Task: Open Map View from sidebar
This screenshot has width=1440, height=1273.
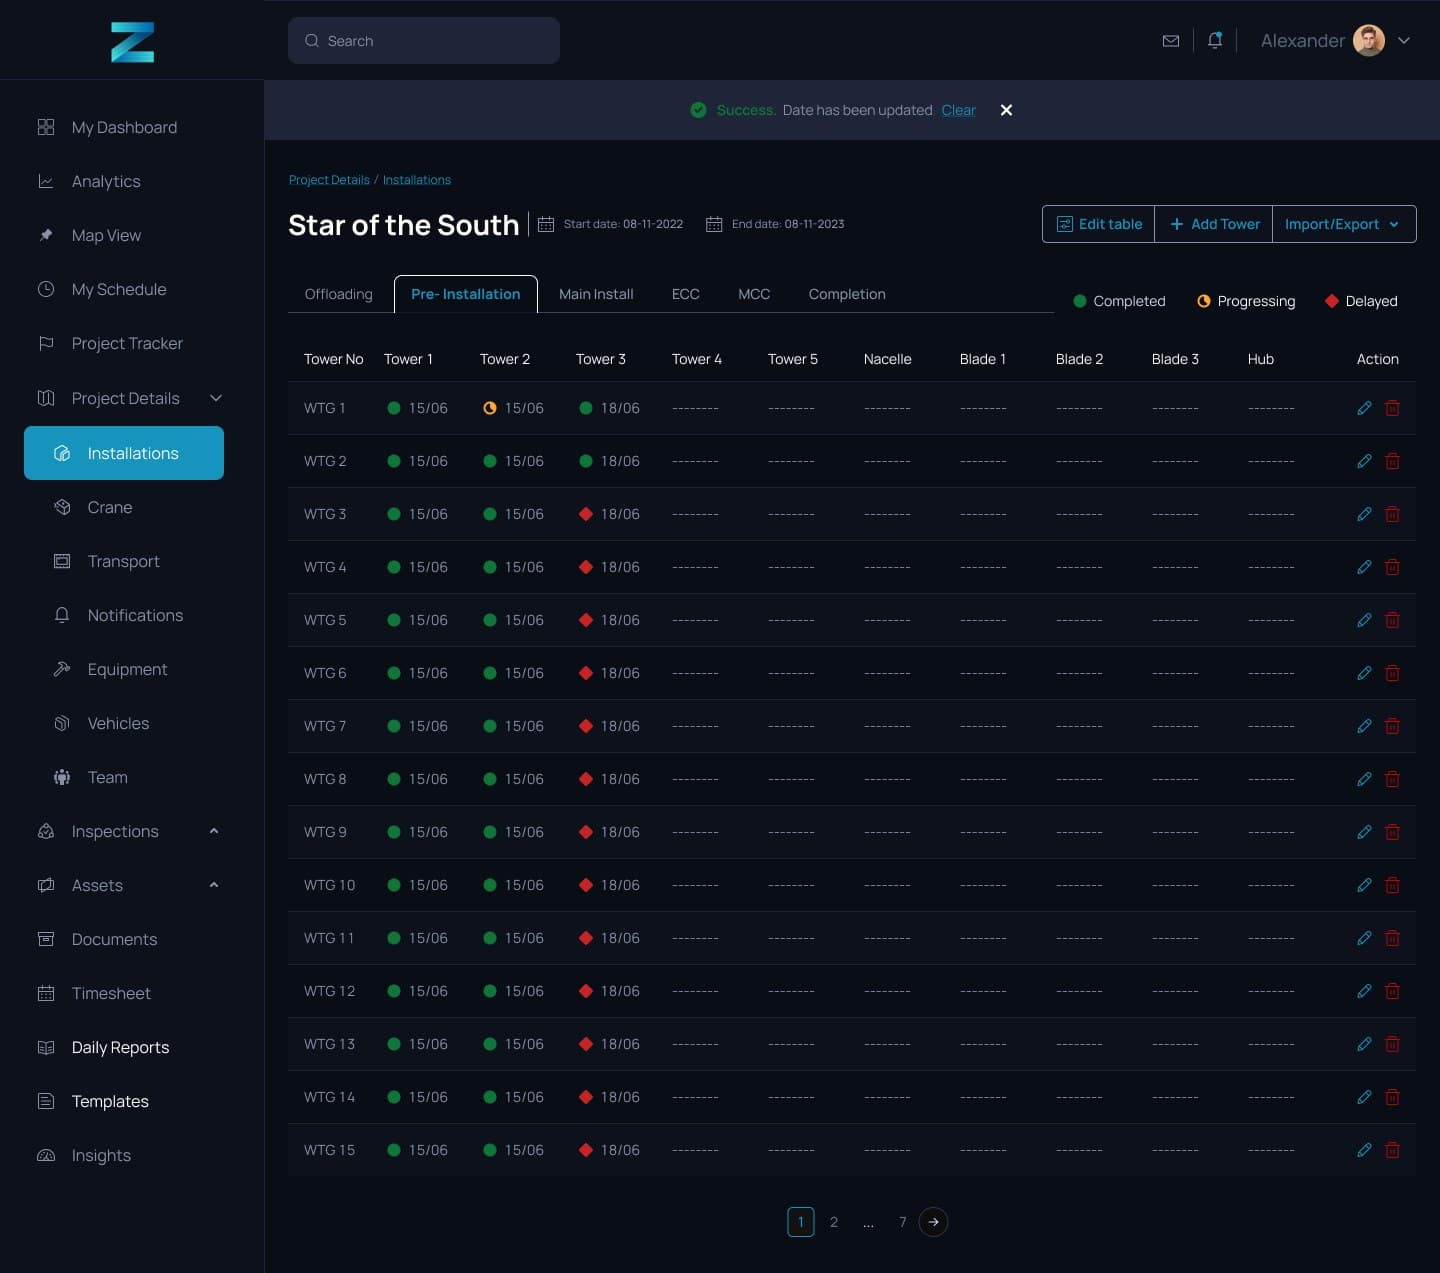Action: (106, 235)
